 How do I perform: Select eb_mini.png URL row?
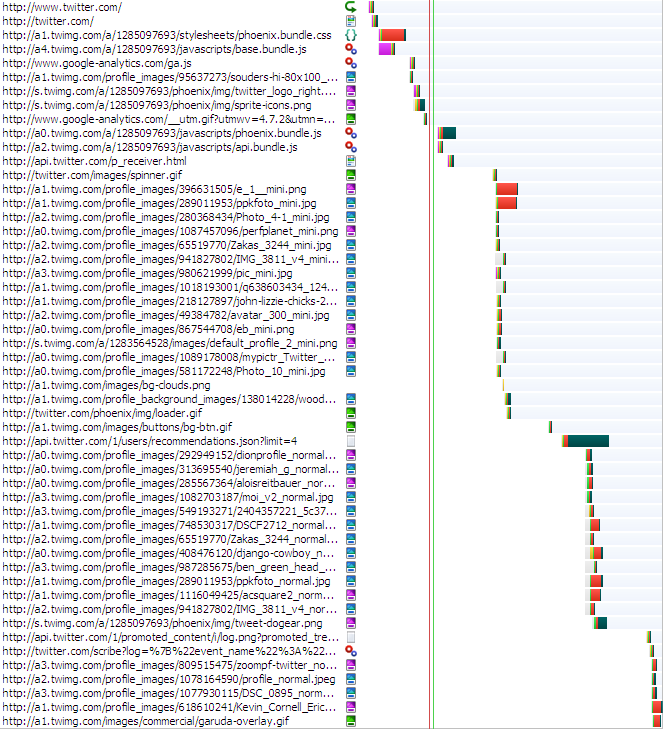point(148,329)
